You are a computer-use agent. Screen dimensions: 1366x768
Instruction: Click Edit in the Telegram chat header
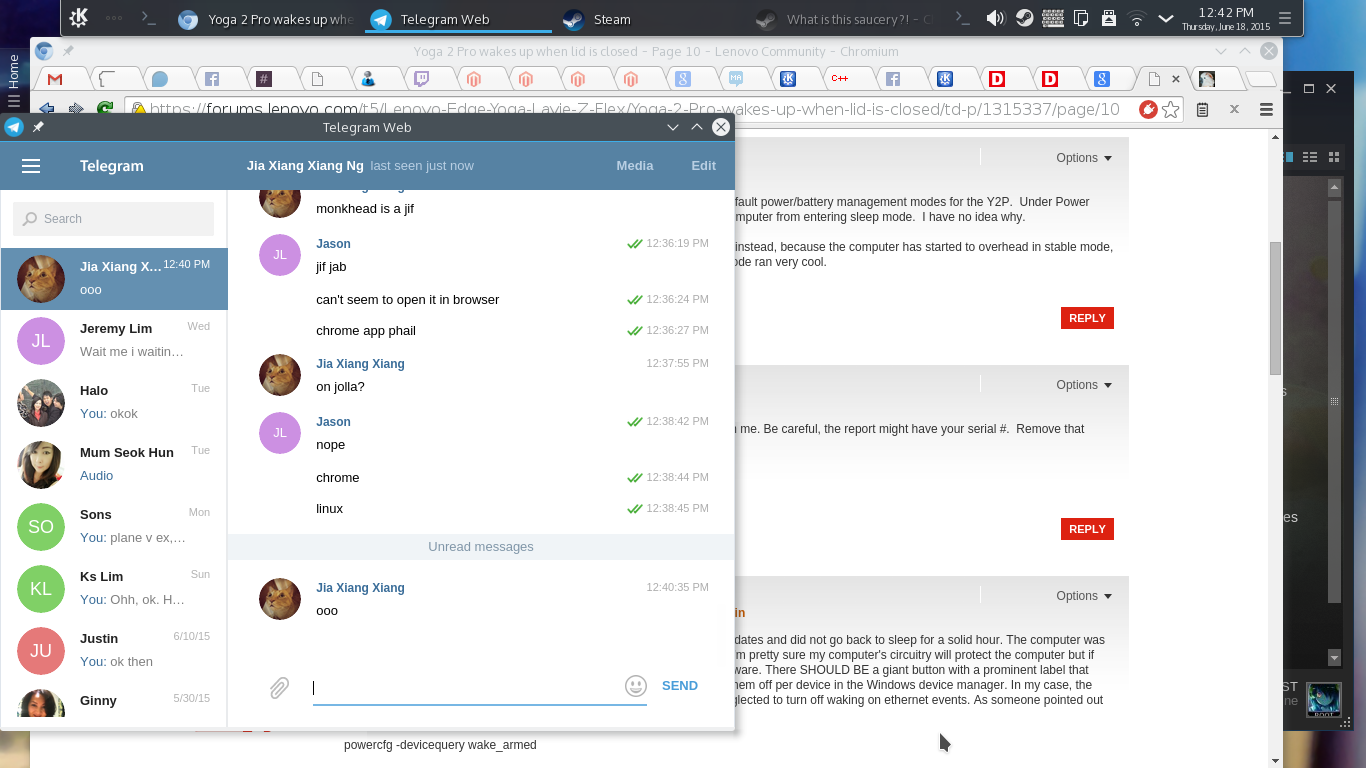703,166
